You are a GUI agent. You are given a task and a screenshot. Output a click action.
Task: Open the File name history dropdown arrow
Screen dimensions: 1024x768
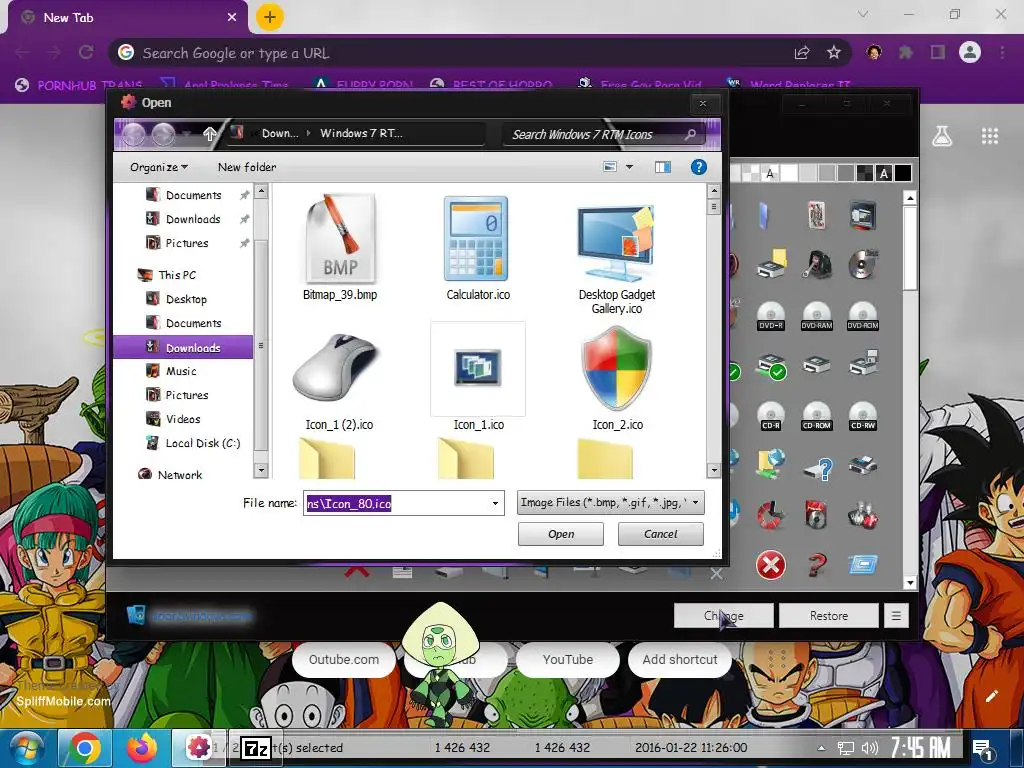pos(495,503)
